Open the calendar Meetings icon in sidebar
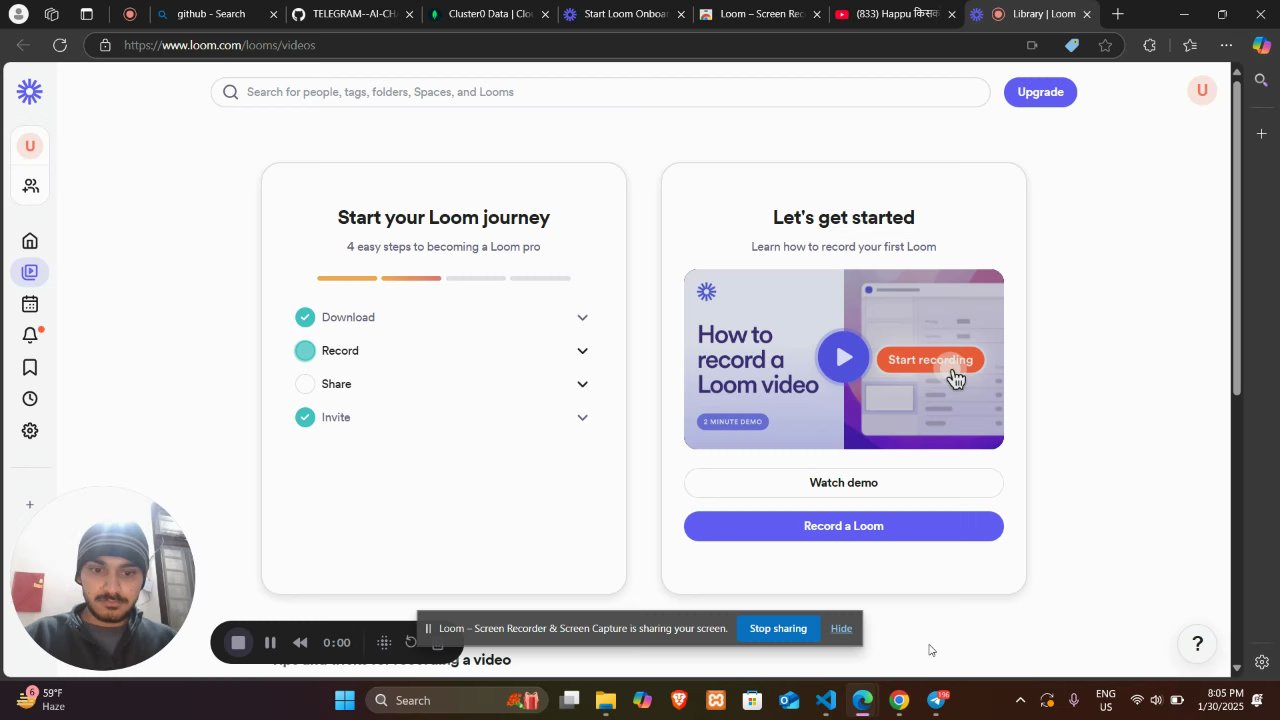The width and height of the screenshot is (1280, 720). tap(30, 304)
